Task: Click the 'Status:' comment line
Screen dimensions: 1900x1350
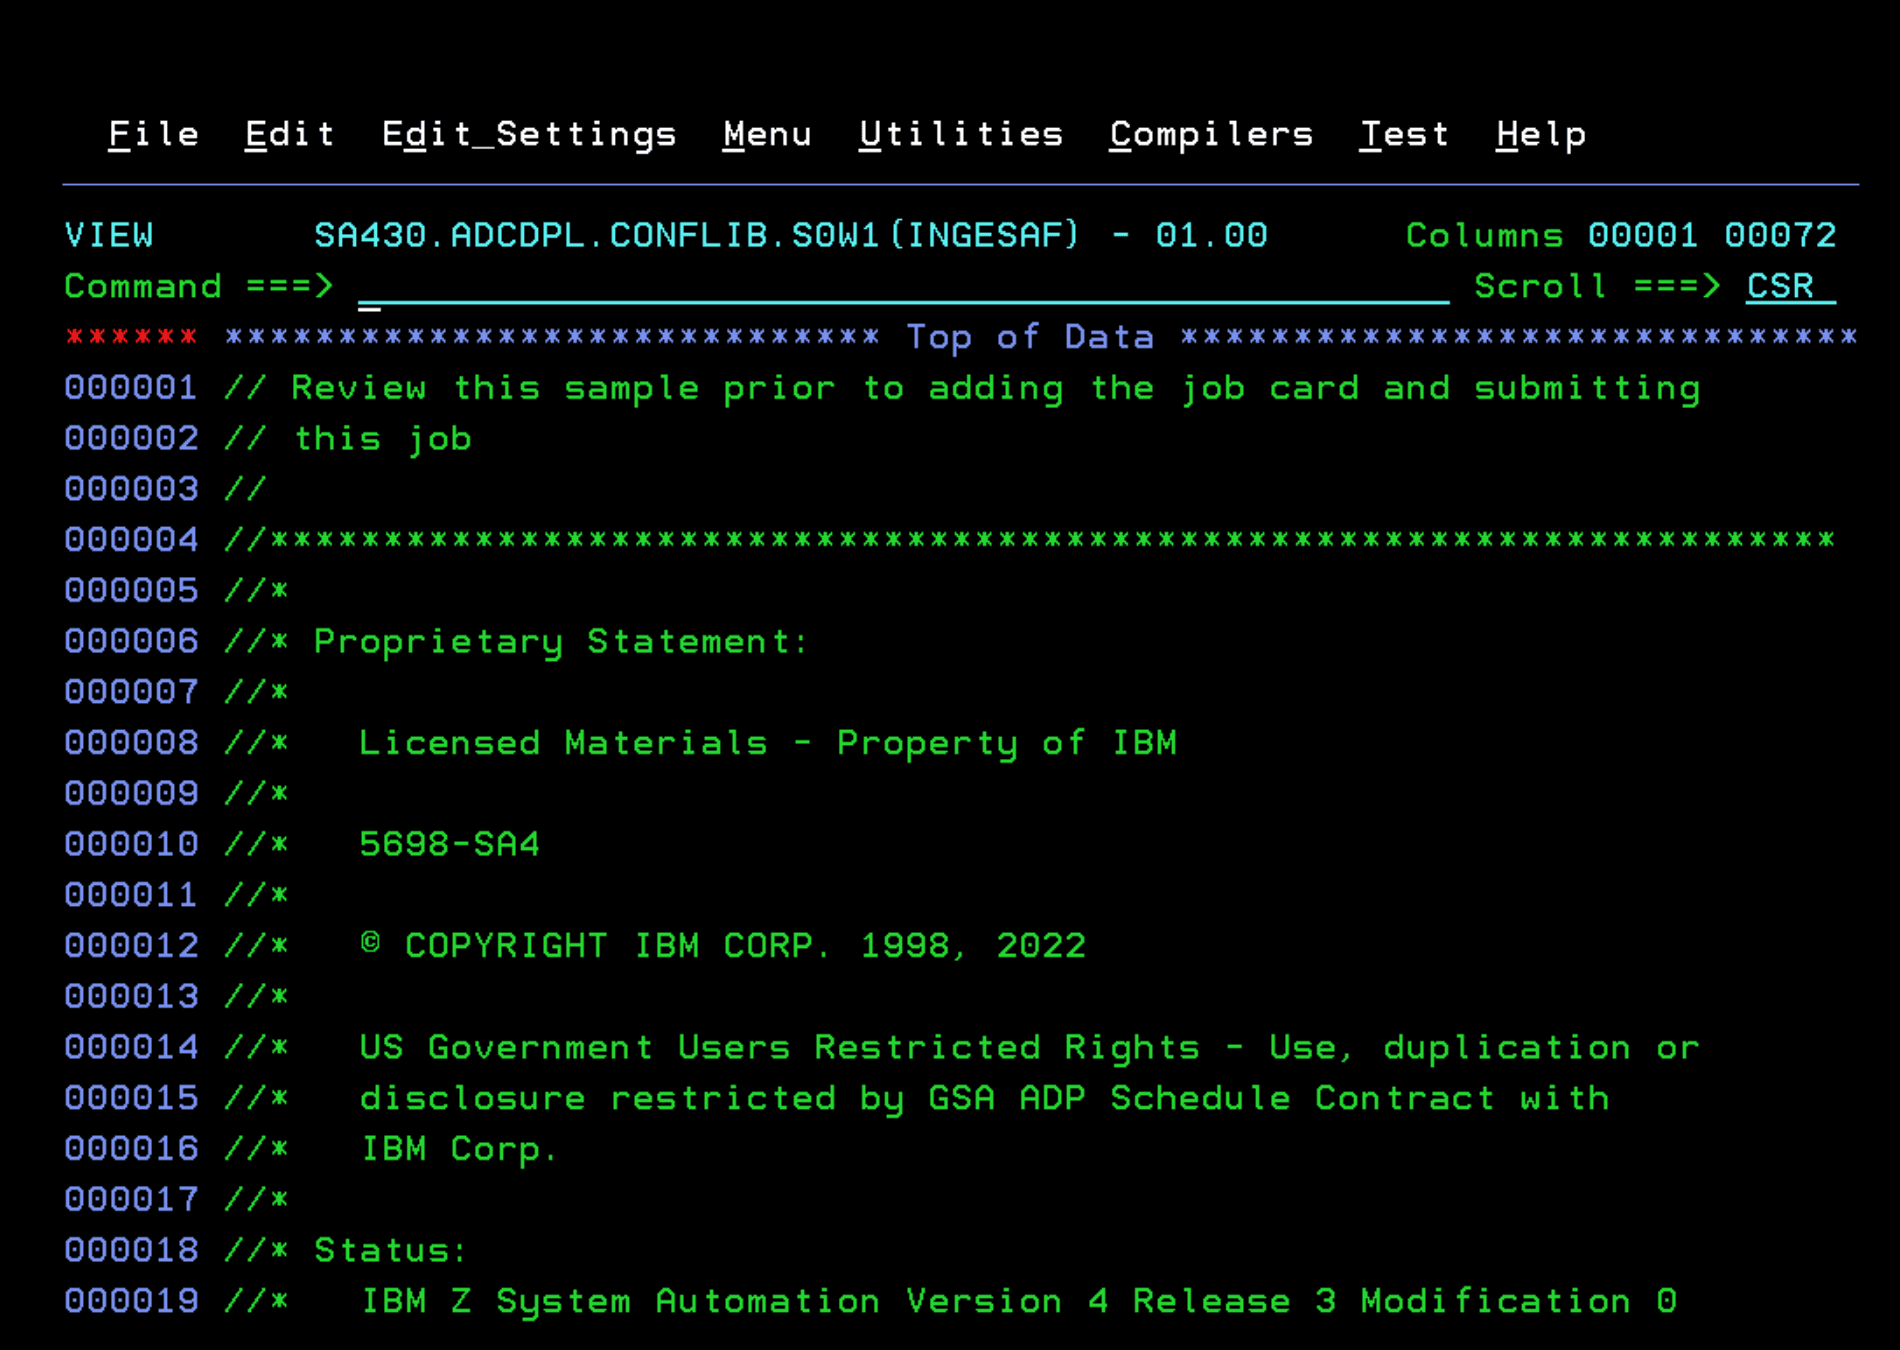Action: coord(390,1250)
